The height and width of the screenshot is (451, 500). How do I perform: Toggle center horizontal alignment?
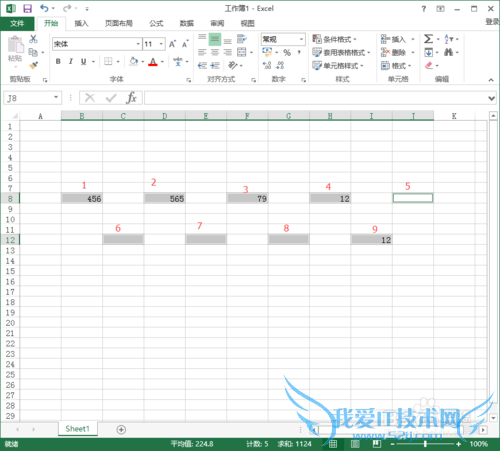click(x=215, y=52)
